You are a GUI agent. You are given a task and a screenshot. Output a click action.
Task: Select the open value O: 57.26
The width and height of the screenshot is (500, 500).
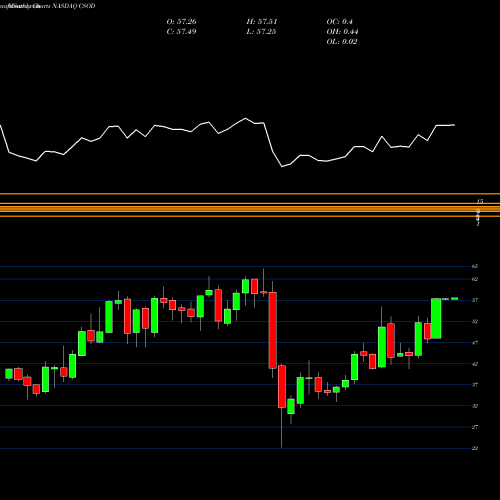(182, 22)
